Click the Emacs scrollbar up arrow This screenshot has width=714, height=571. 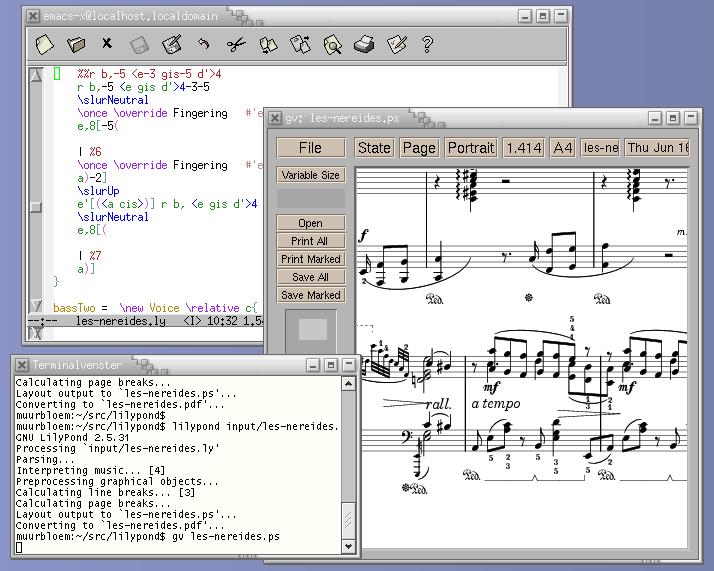click(x=36, y=75)
